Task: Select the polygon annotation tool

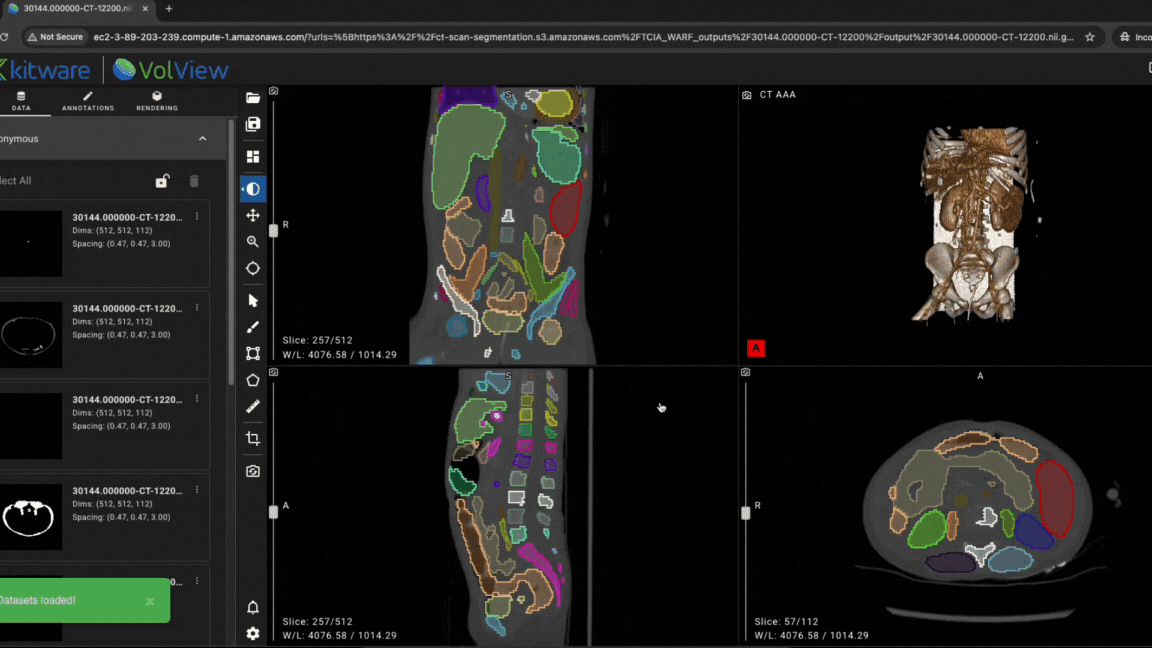Action: pos(253,380)
